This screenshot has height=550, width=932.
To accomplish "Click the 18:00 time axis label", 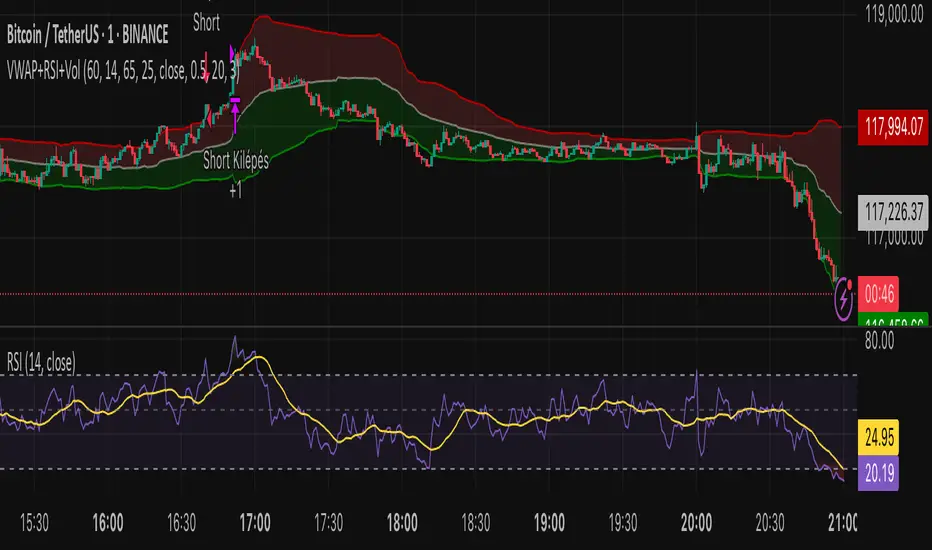I will (402, 523).
